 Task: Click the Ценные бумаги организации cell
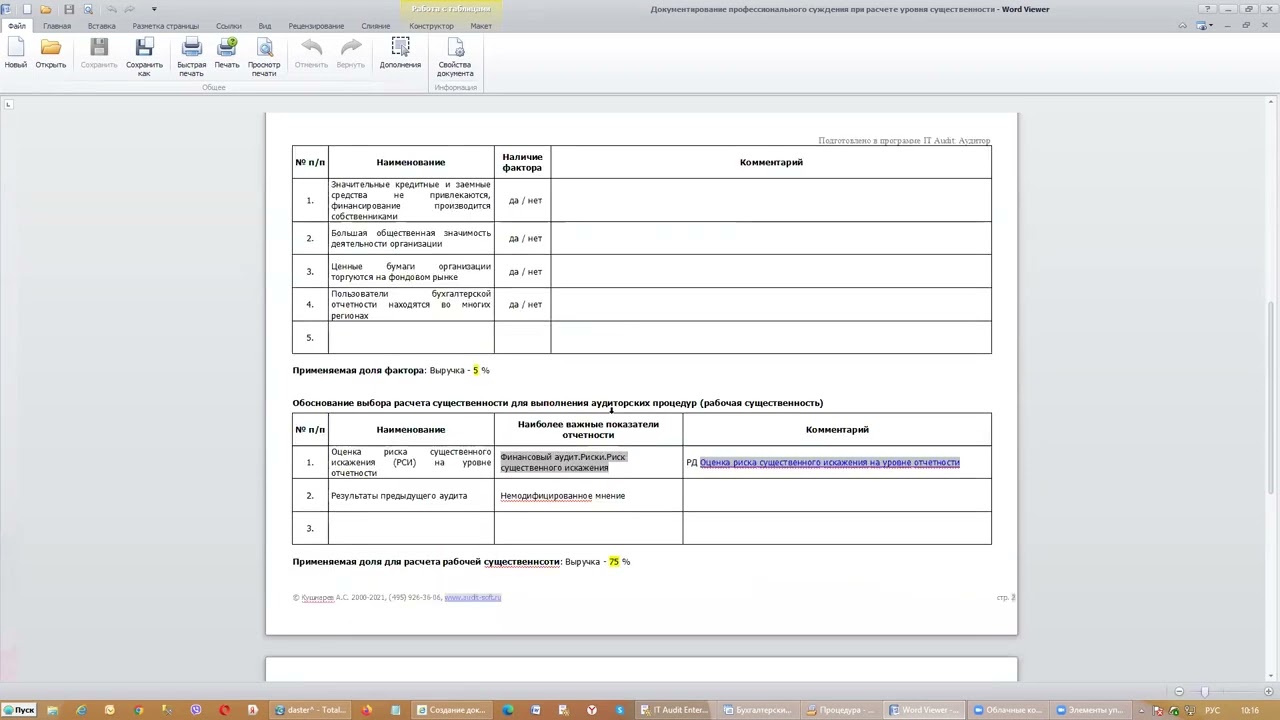411,271
